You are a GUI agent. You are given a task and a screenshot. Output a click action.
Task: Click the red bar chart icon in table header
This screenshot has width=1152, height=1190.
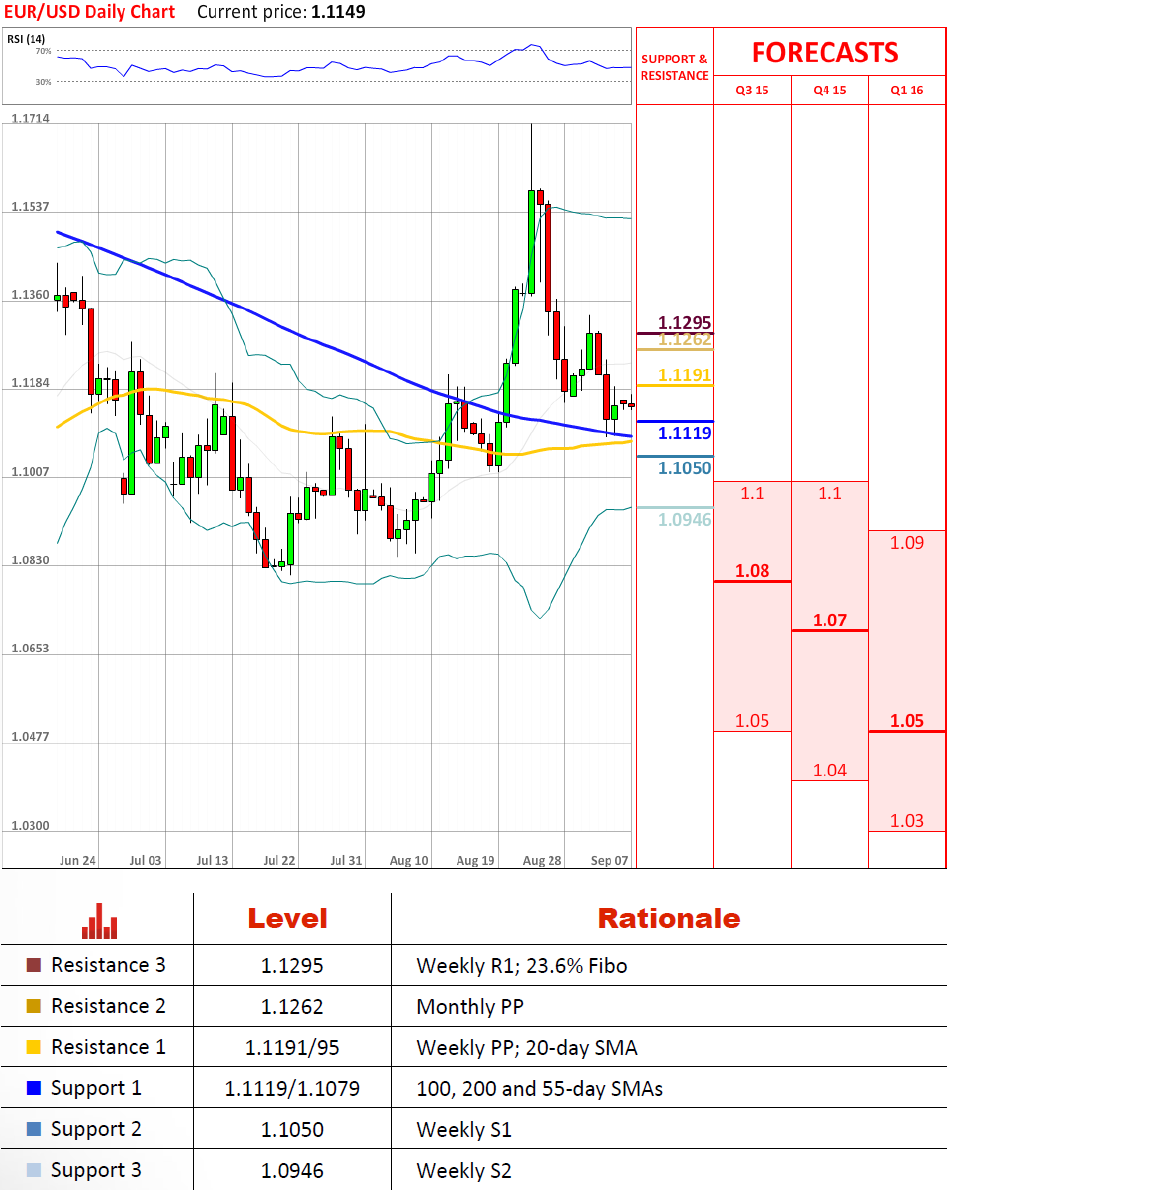coord(99,921)
